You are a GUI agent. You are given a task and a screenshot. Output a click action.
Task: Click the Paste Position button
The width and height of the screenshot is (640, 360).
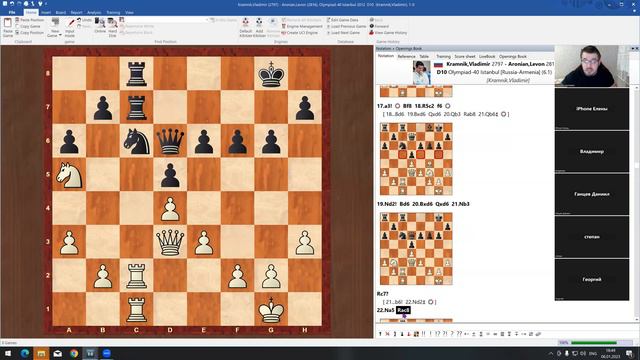[x=29, y=20]
